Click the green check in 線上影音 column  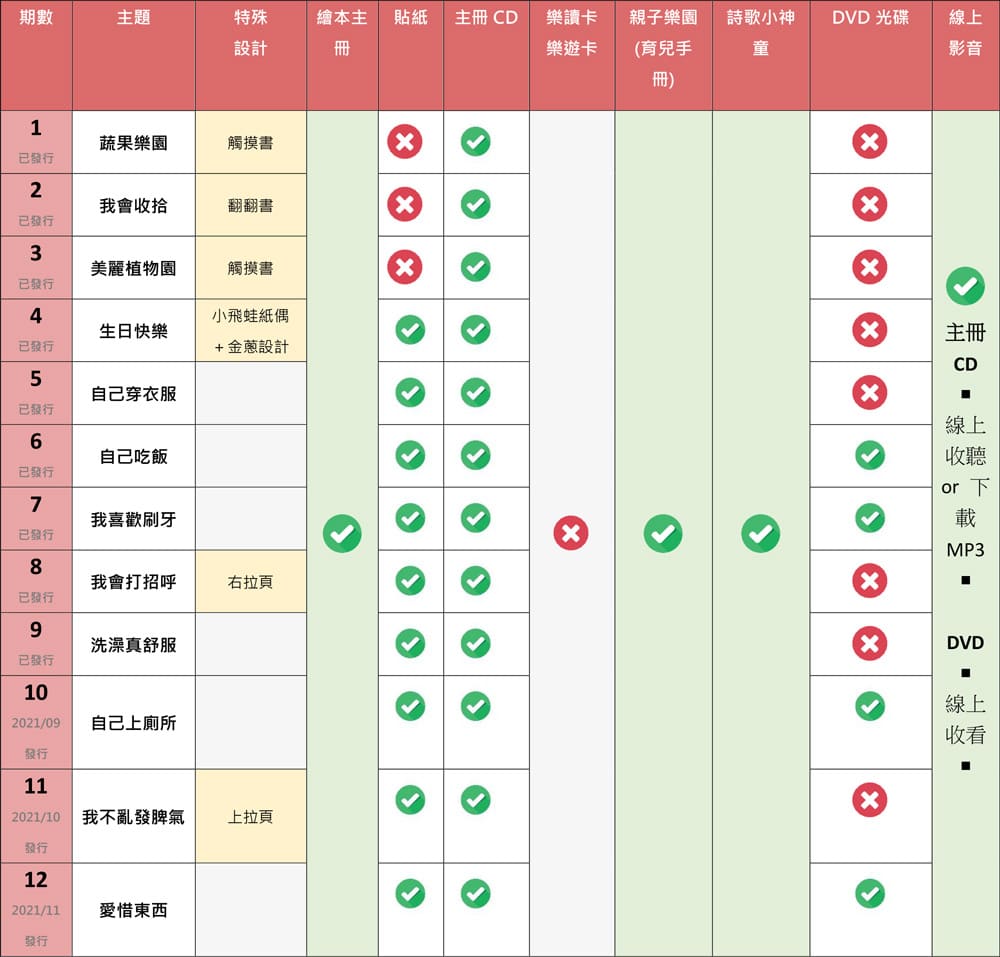click(x=965, y=286)
